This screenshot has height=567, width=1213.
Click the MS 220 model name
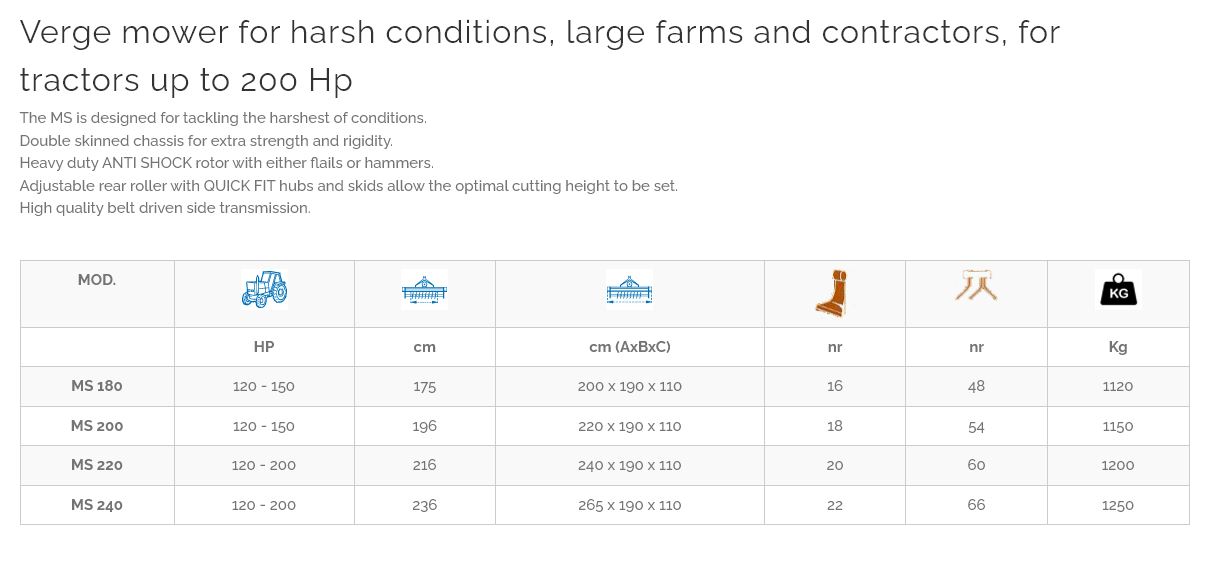97,465
